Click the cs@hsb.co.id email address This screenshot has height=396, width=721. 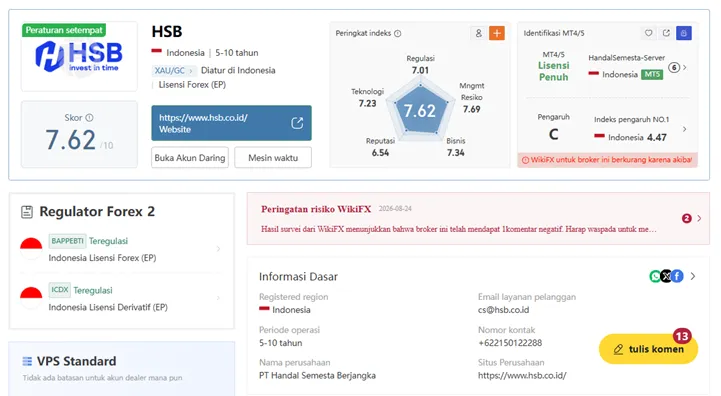[504, 310]
